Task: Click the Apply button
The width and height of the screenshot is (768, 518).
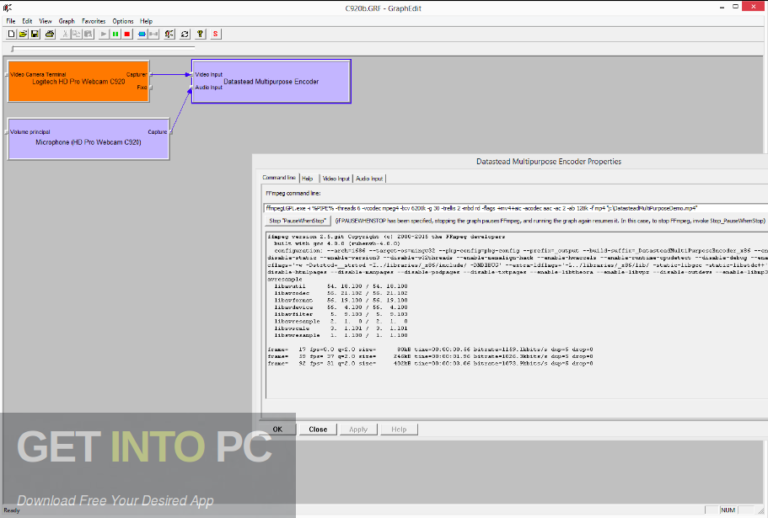Action: (x=358, y=429)
